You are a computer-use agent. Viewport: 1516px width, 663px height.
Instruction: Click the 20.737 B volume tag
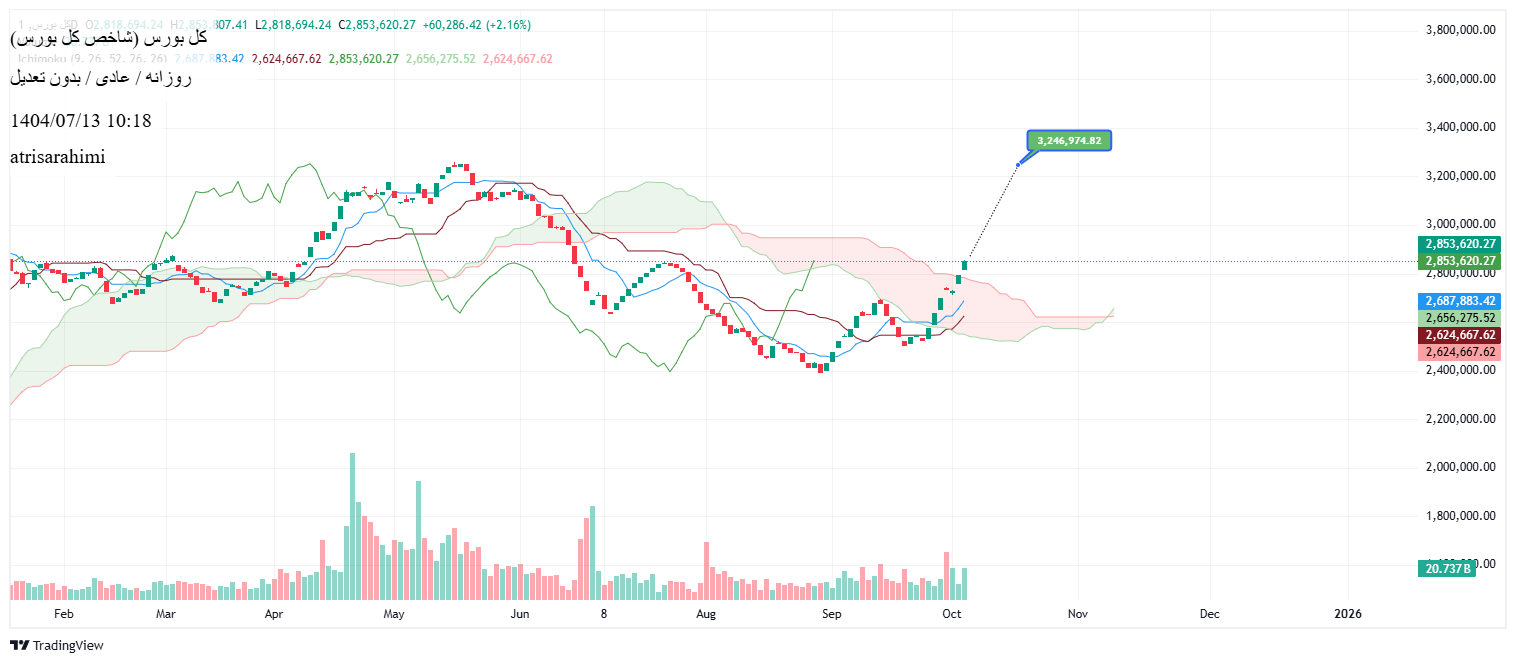click(x=1446, y=568)
